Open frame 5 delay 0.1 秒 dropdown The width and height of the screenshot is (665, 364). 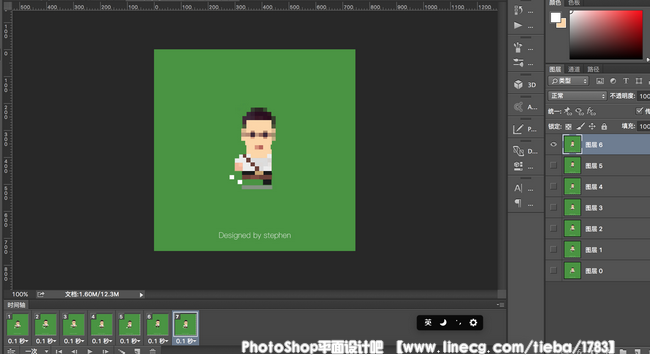pos(130,341)
